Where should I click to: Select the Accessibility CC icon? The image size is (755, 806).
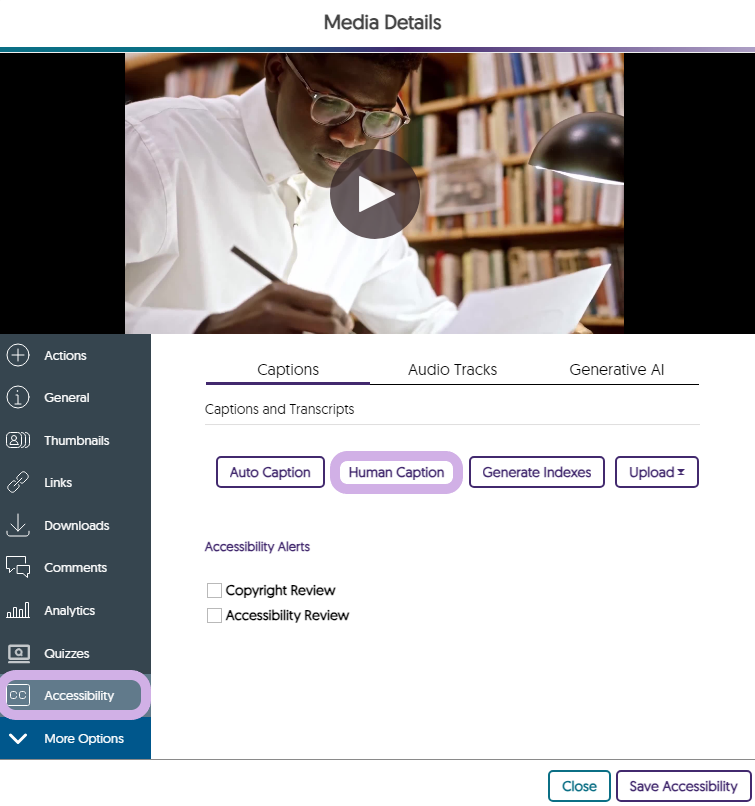pyautogui.click(x=18, y=695)
